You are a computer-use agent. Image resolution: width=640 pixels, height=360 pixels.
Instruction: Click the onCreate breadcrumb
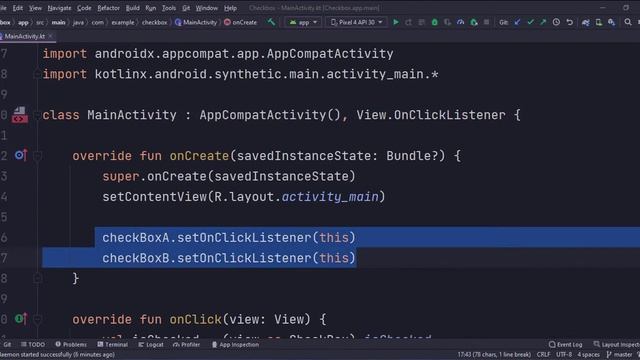240,22
